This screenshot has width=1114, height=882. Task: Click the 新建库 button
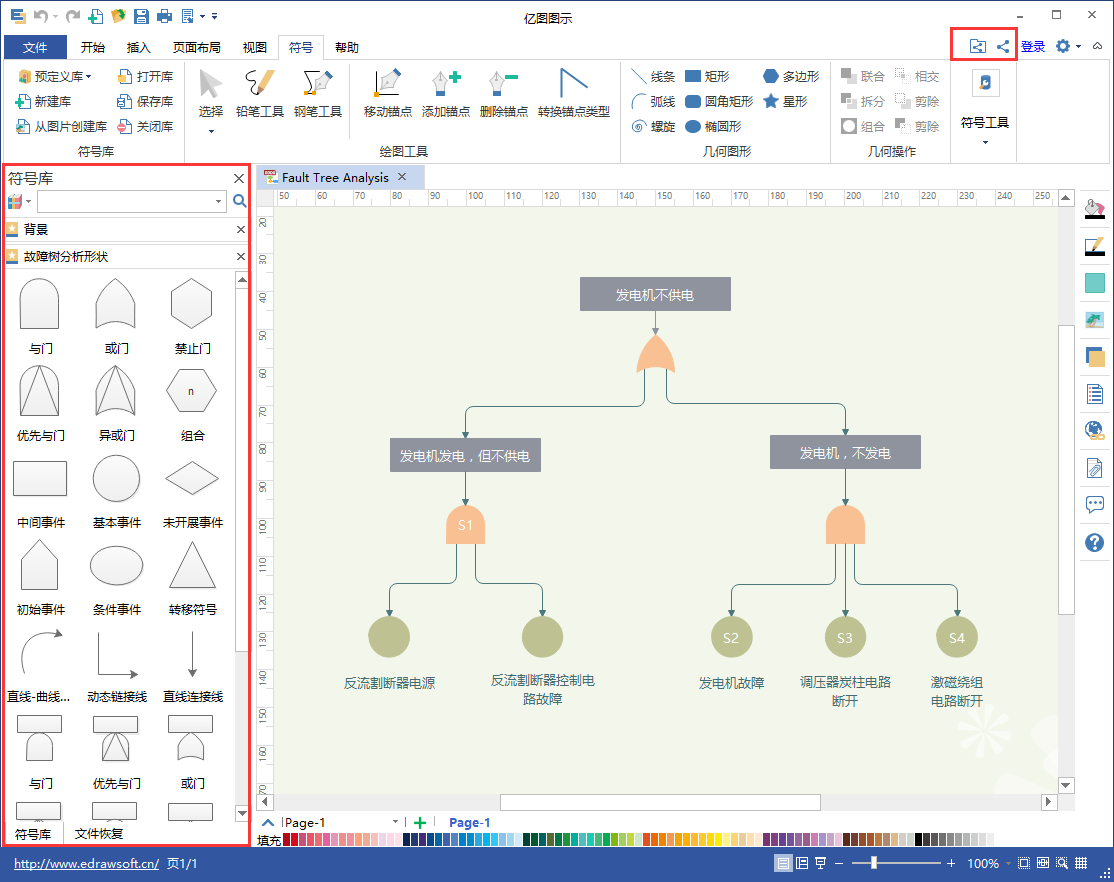(43, 102)
